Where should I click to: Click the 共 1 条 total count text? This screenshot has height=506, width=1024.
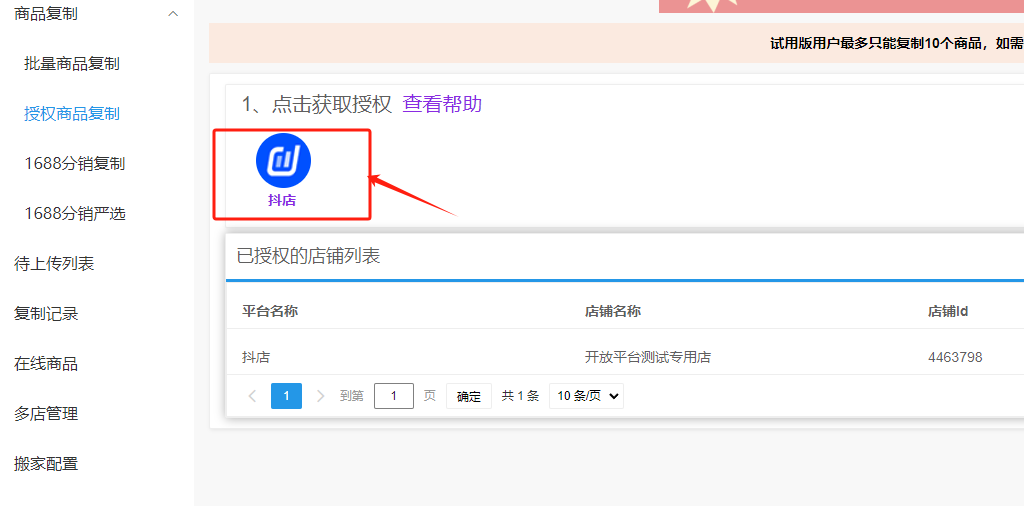(520, 396)
